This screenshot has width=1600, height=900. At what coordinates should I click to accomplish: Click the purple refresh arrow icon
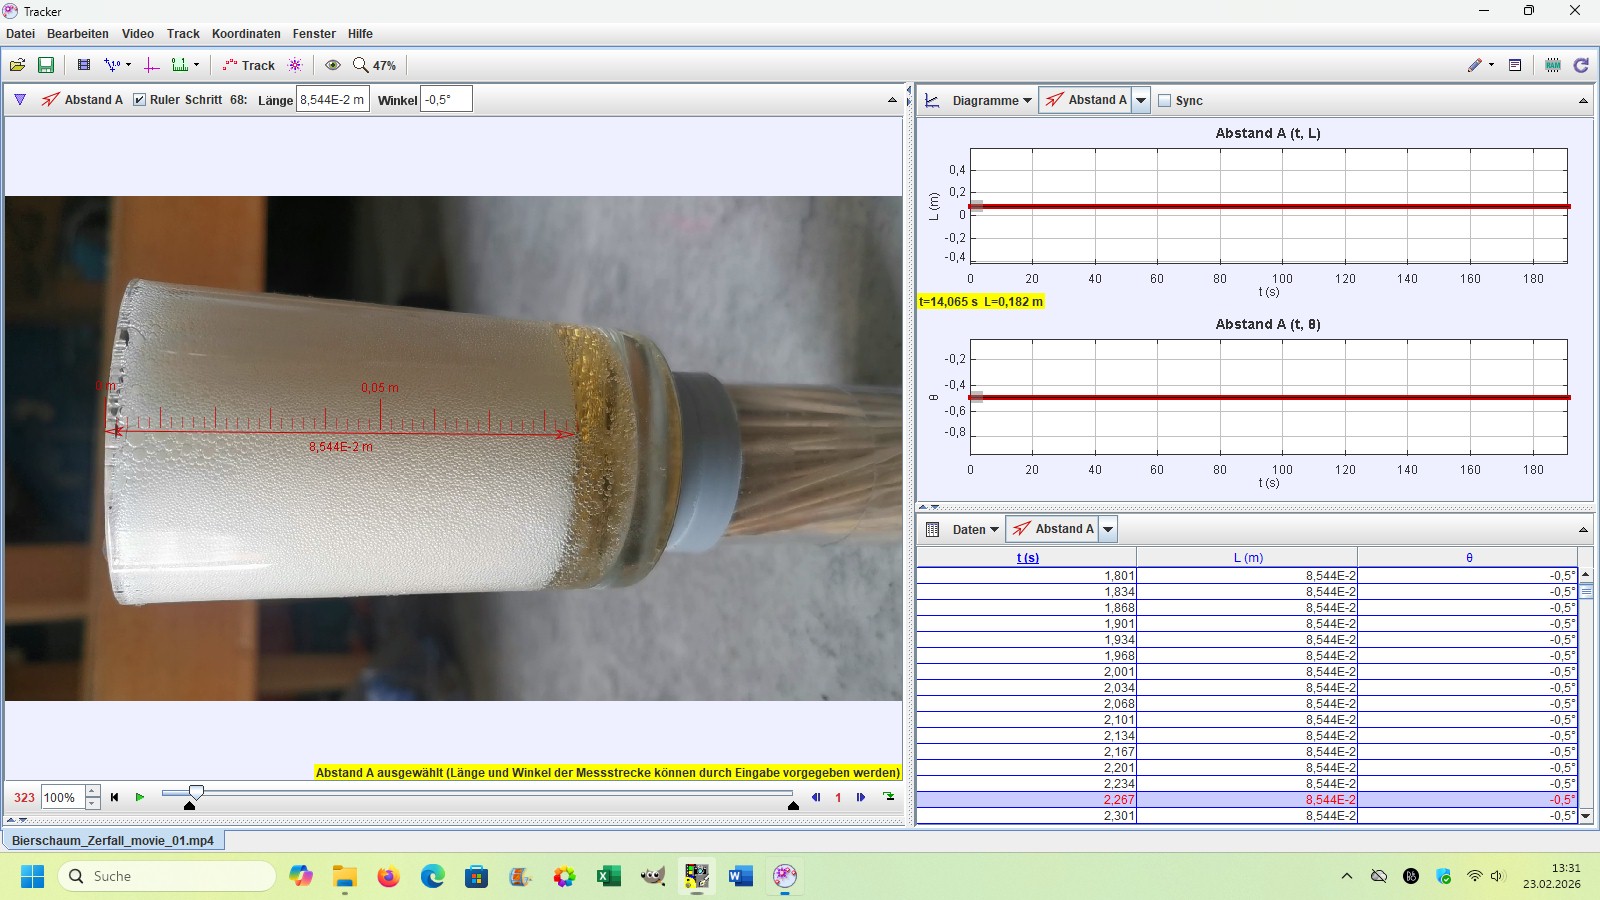click(x=1581, y=65)
